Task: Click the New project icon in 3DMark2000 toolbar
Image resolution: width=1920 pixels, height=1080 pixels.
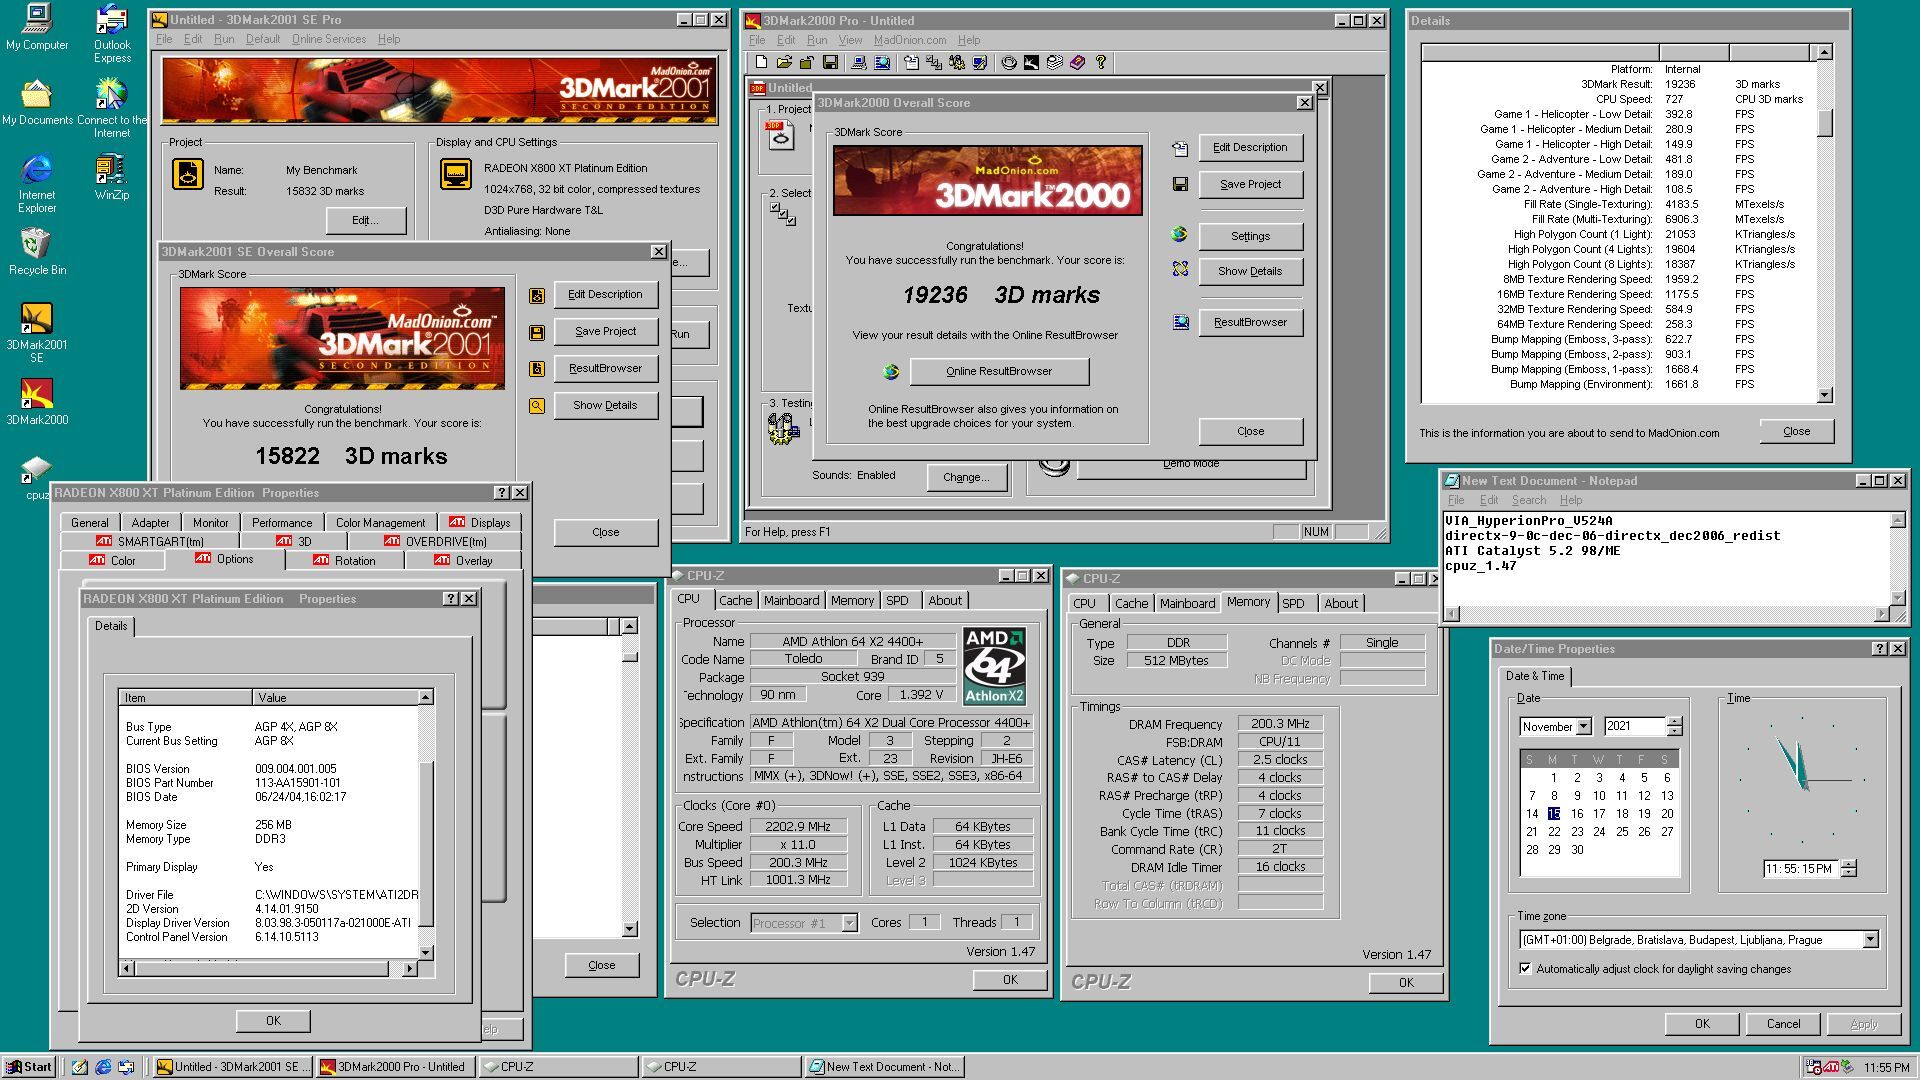Action: click(x=761, y=62)
